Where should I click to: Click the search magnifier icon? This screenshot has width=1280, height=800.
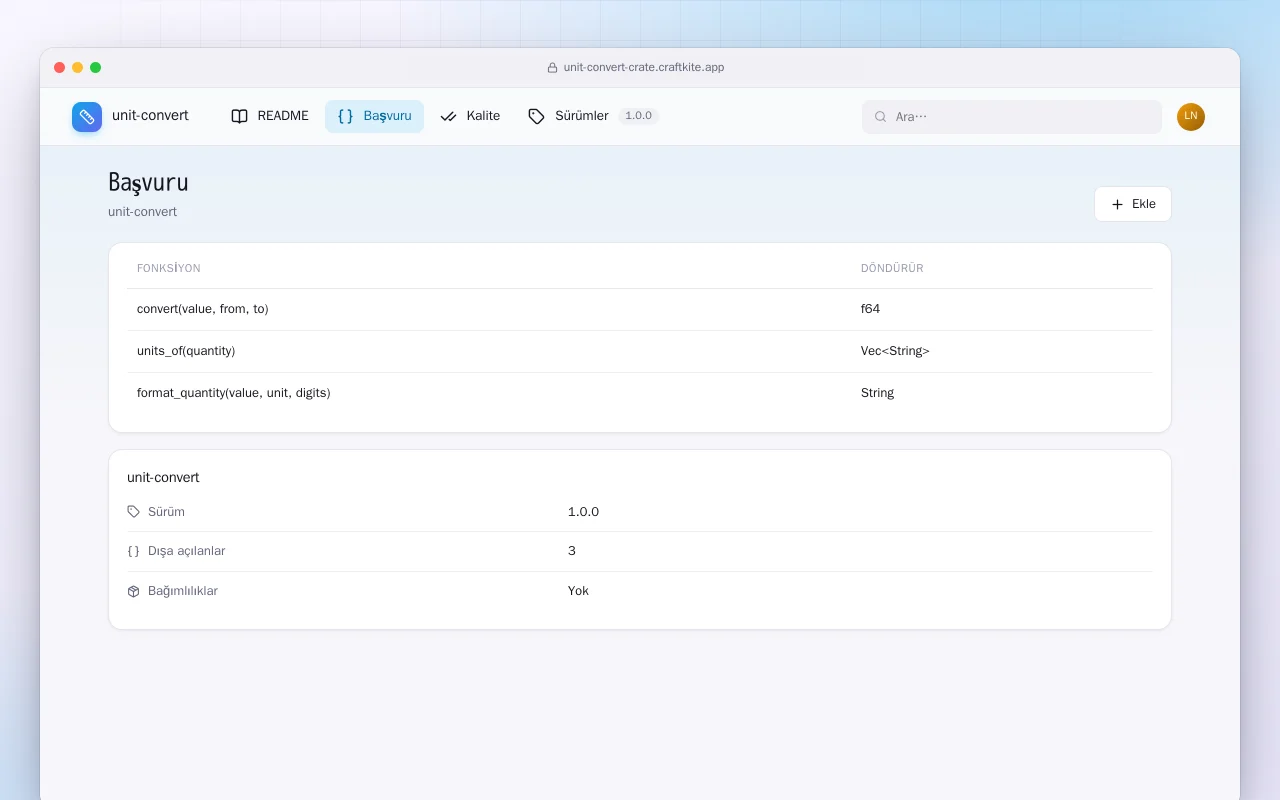pos(881,117)
